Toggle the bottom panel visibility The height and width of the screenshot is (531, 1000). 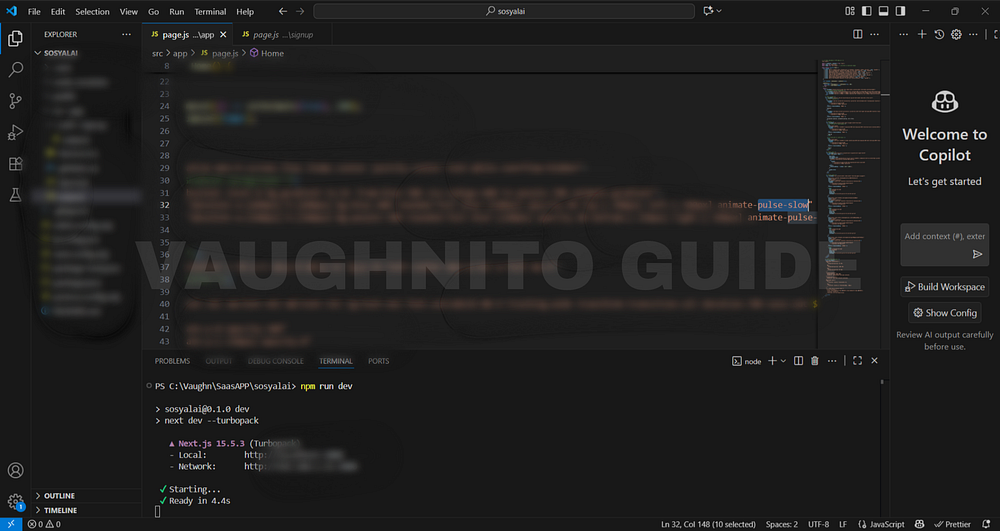[x=883, y=11]
